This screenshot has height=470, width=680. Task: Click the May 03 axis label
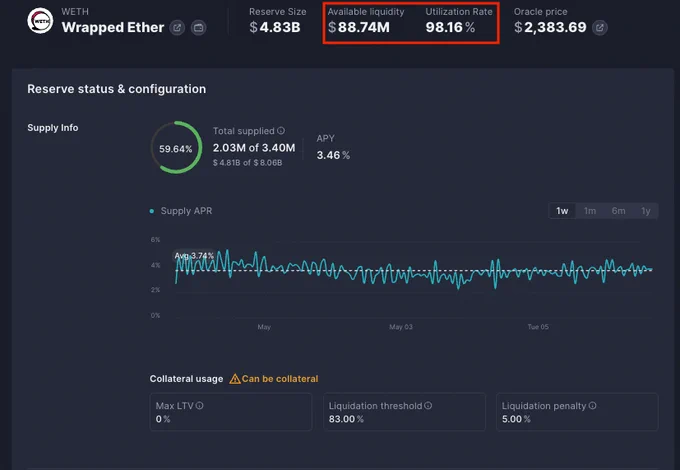click(401, 327)
